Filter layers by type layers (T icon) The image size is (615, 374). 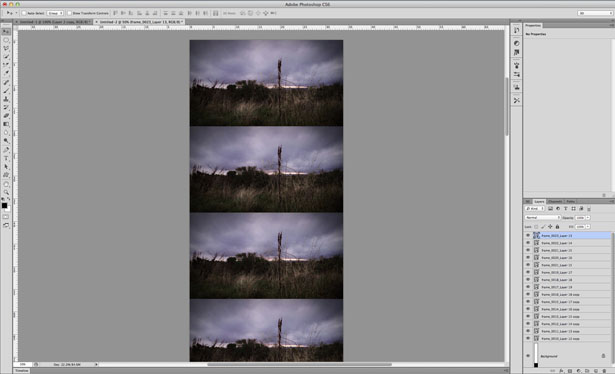[566, 209]
